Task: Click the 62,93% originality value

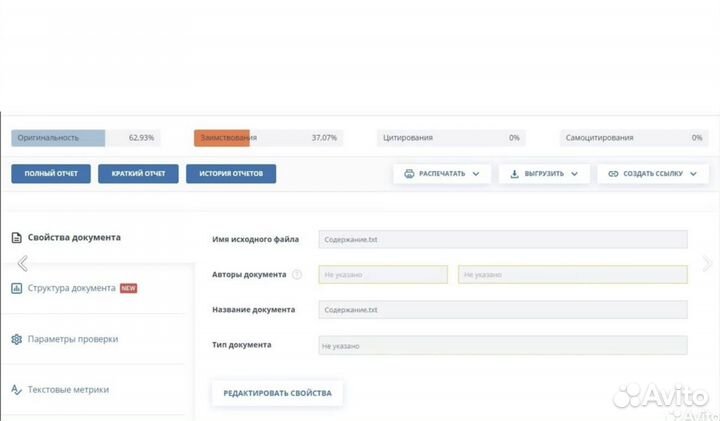Action: point(141,138)
